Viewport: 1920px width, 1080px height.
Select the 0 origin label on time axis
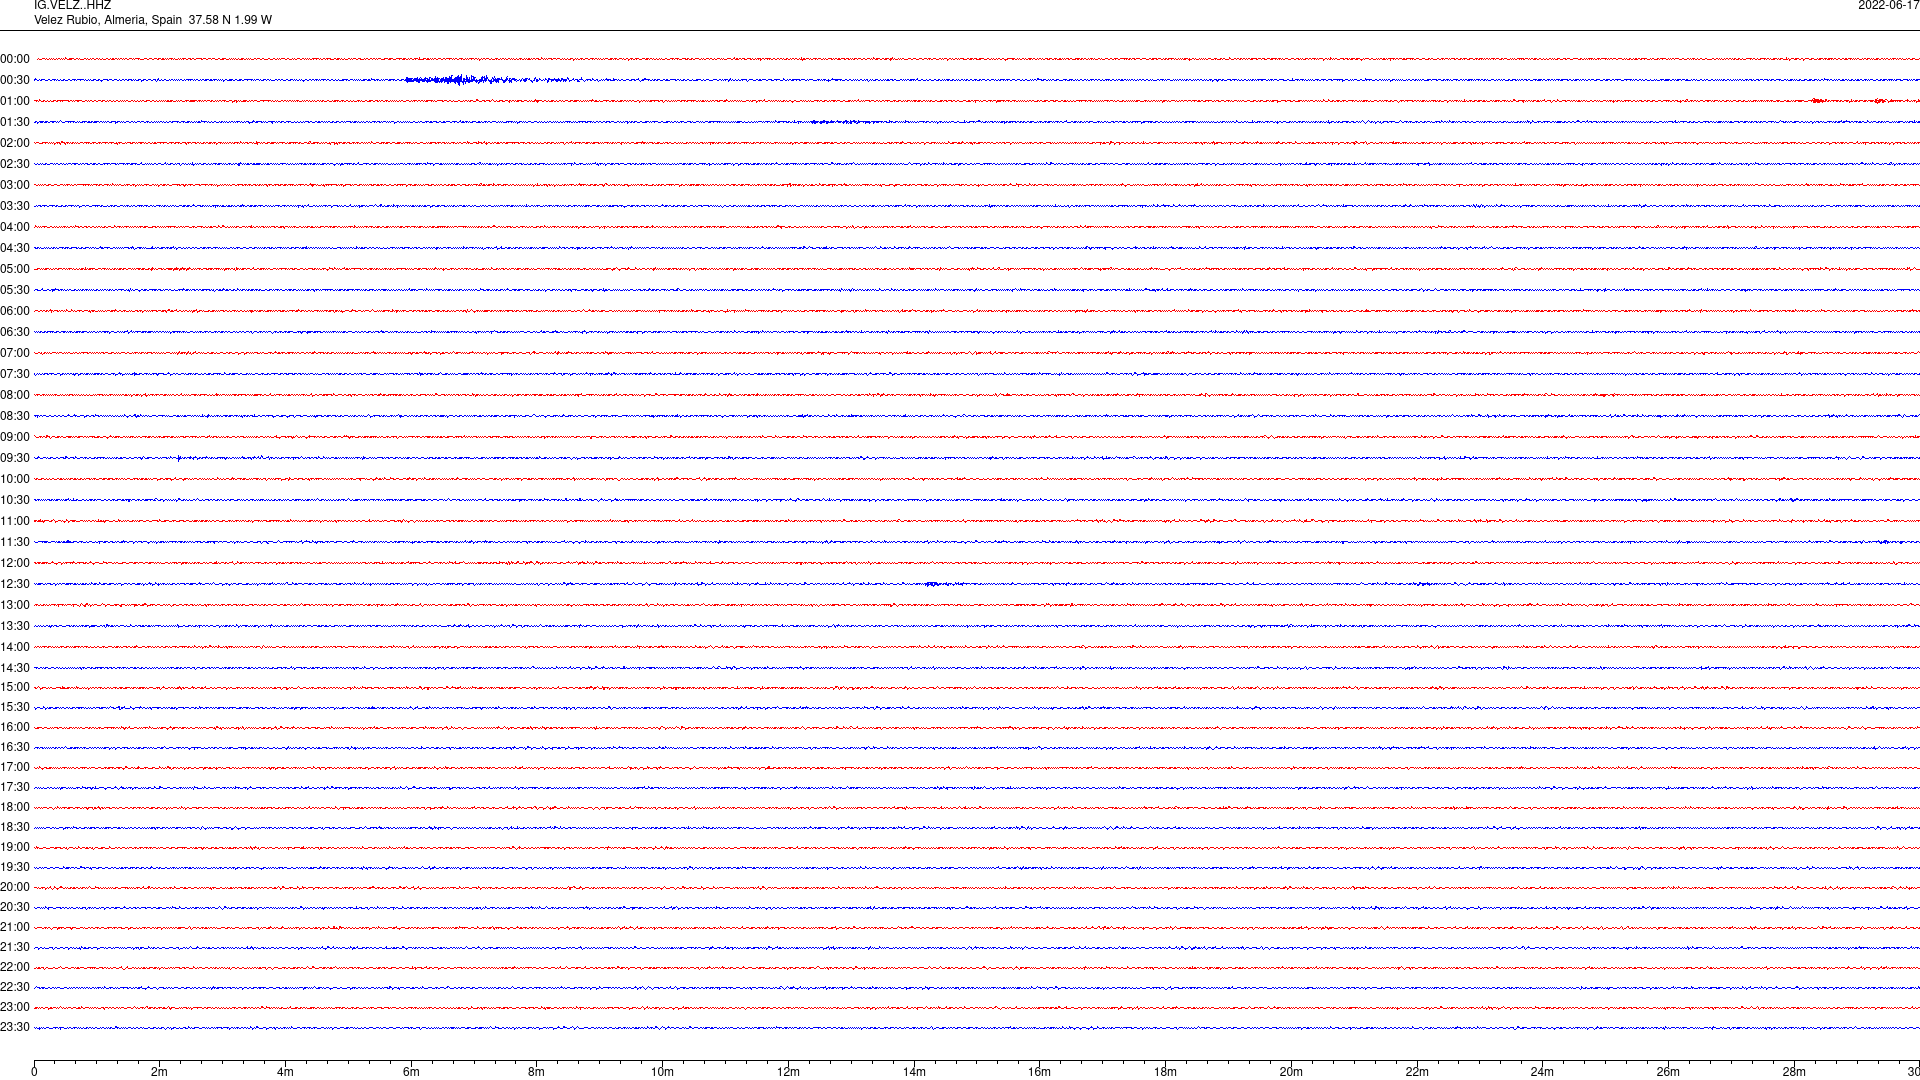[34, 1072]
